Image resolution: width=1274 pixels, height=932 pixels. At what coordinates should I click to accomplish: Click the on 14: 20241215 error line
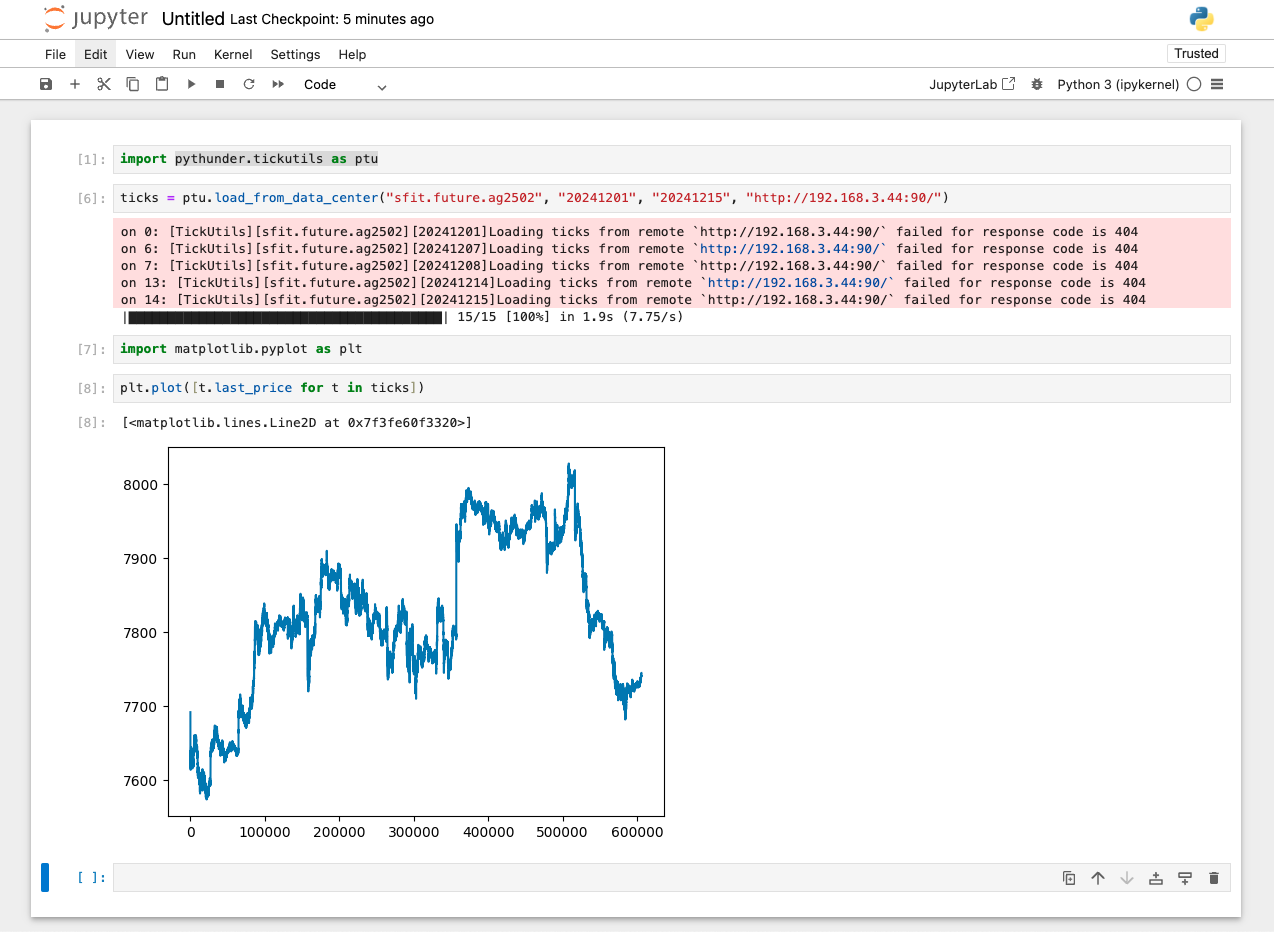point(633,300)
